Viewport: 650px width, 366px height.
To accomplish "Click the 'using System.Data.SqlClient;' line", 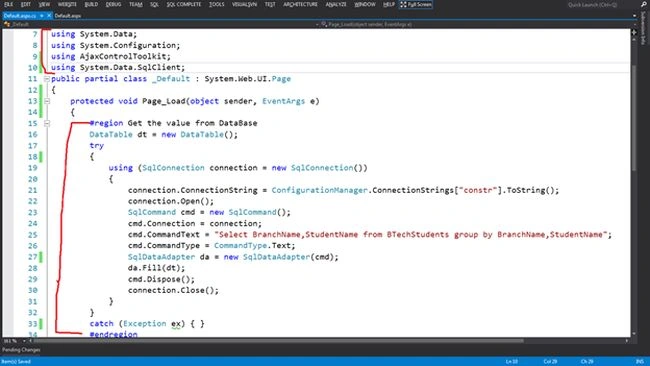I will [x=118, y=67].
